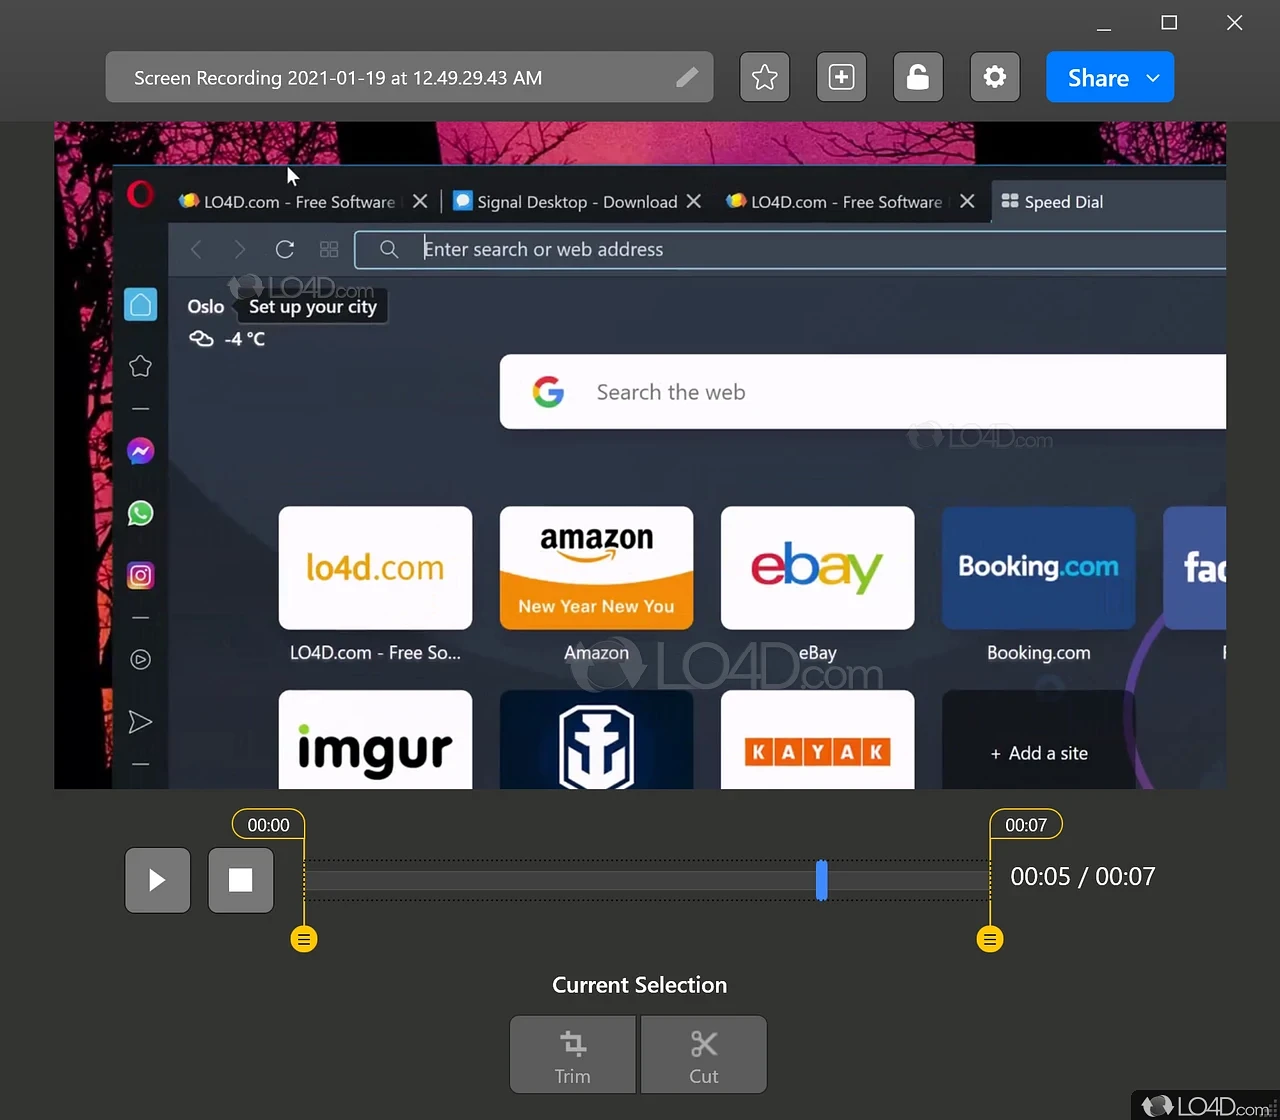Image resolution: width=1280 pixels, height=1120 pixels.
Task: Toggle the unlocked padlock privacy button
Action: coord(918,77)
